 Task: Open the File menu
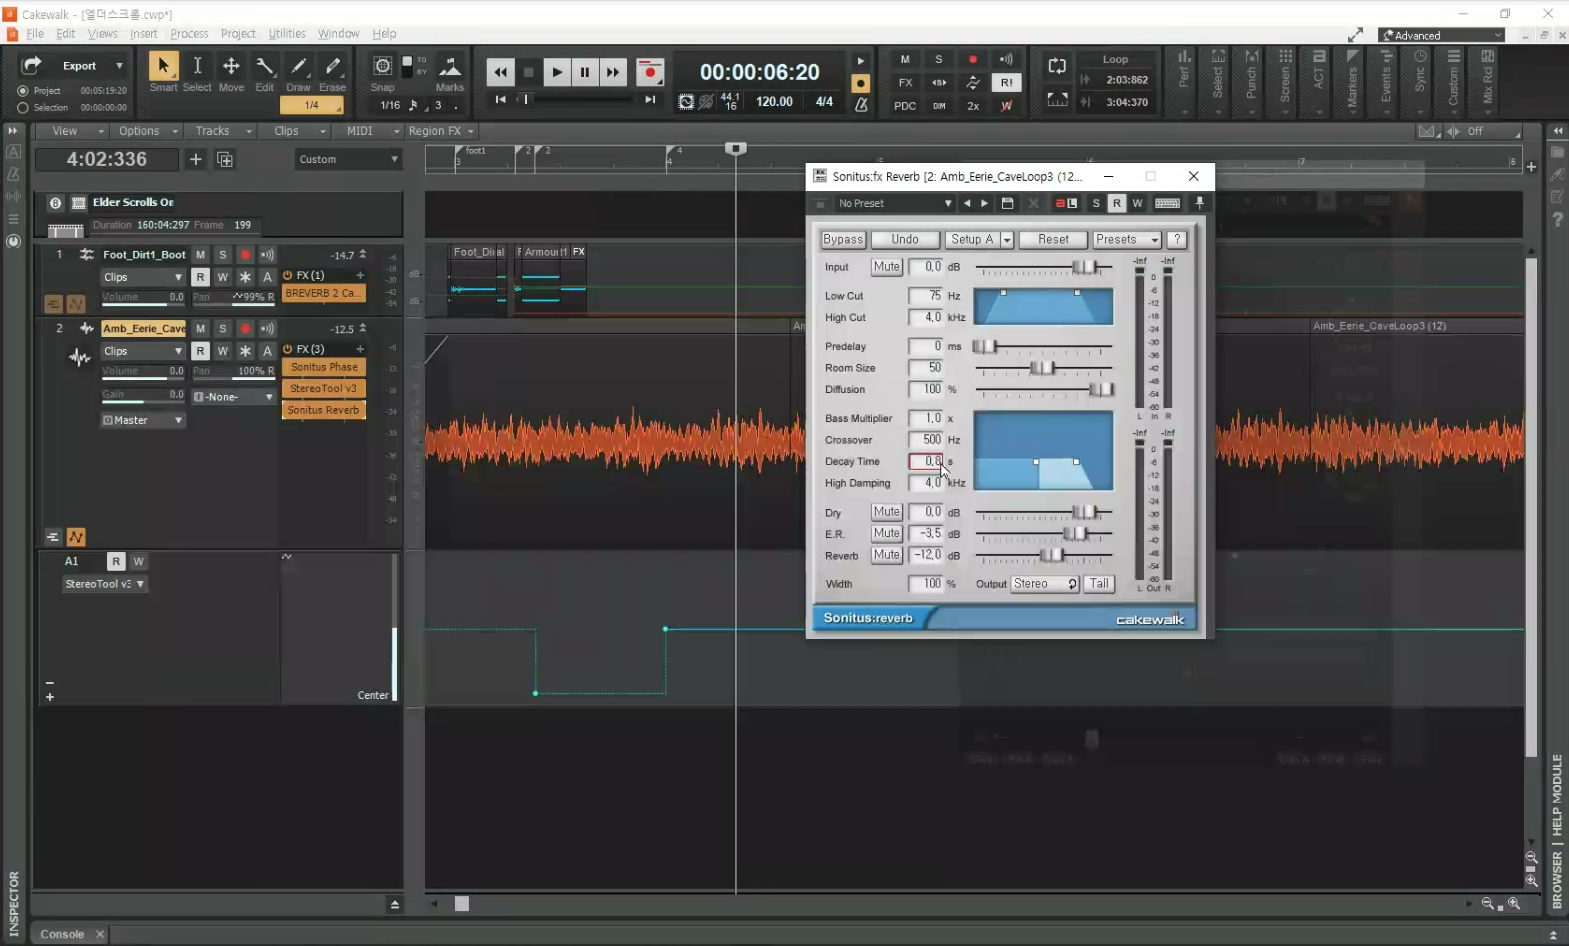35,33
